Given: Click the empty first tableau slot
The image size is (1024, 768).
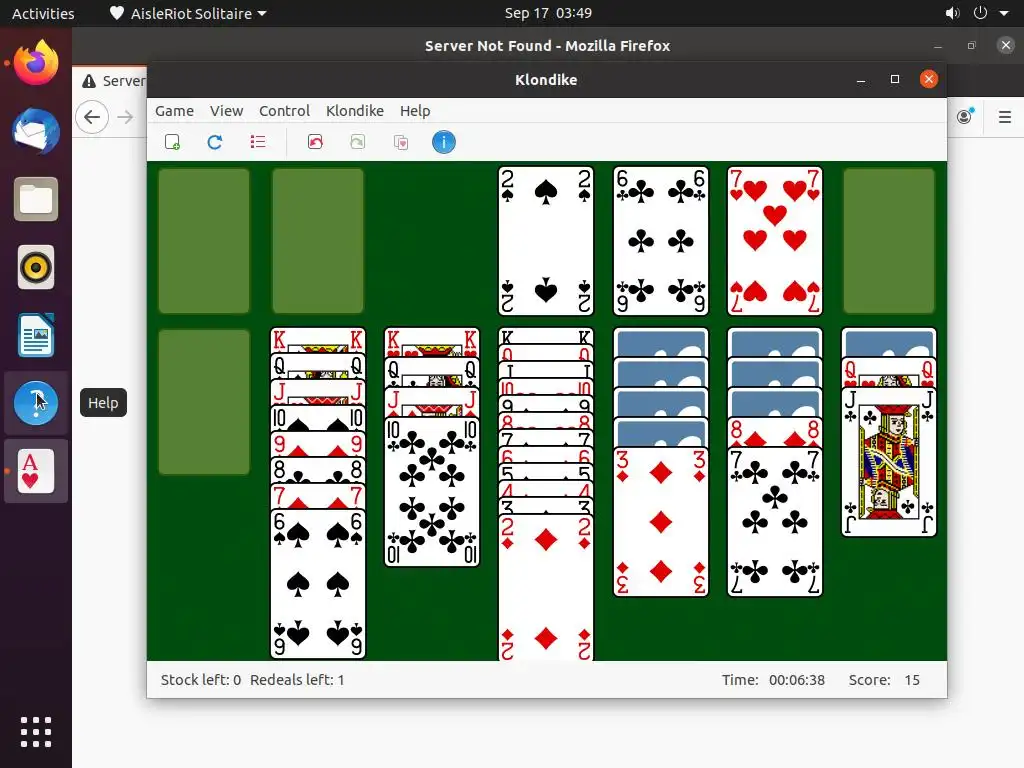Looking at the screenshot, I should (204, 402).
